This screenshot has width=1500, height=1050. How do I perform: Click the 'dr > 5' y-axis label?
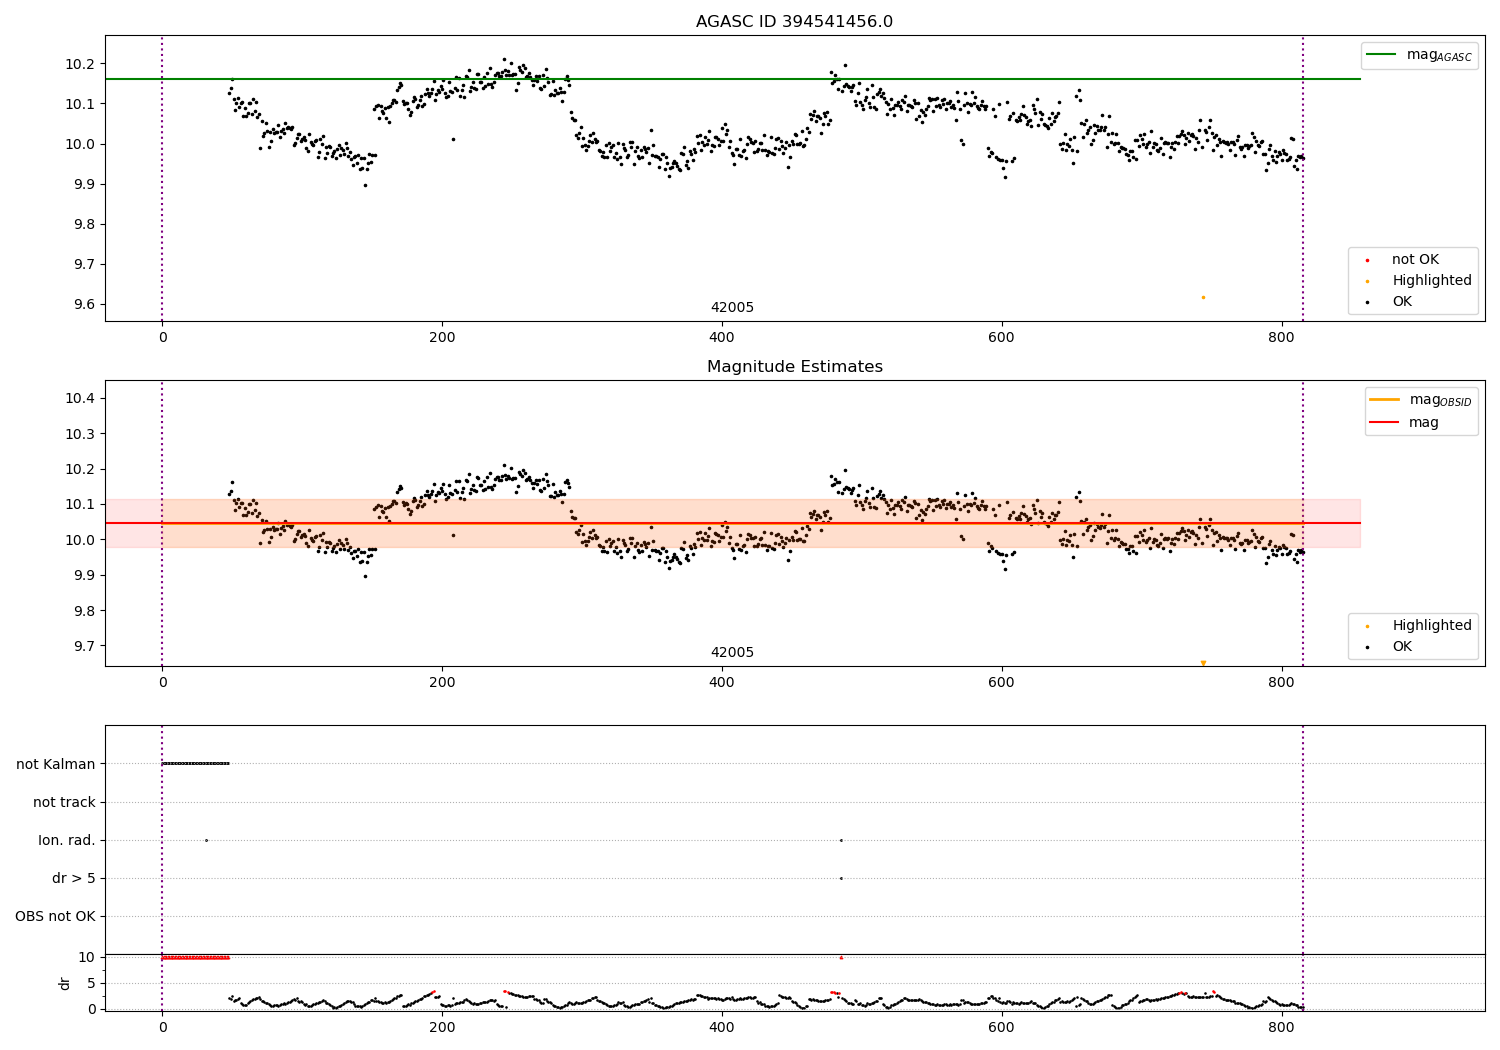click(74, 878)
